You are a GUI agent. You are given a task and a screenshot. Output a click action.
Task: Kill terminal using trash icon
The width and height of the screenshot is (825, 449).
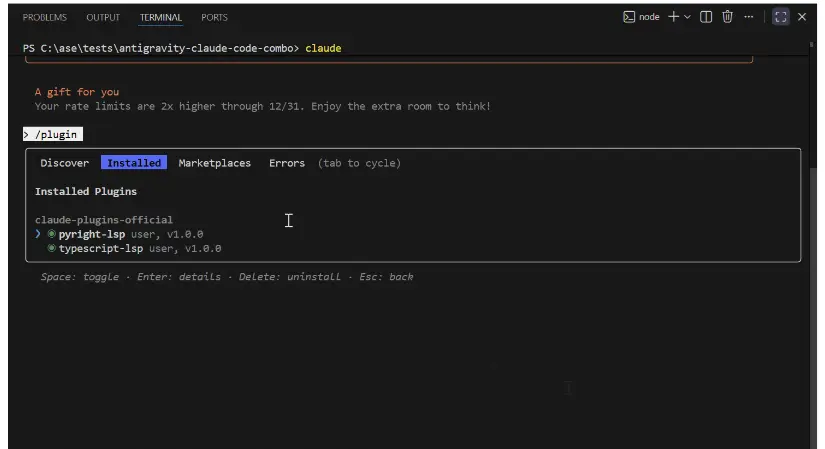tap(727, 17)
